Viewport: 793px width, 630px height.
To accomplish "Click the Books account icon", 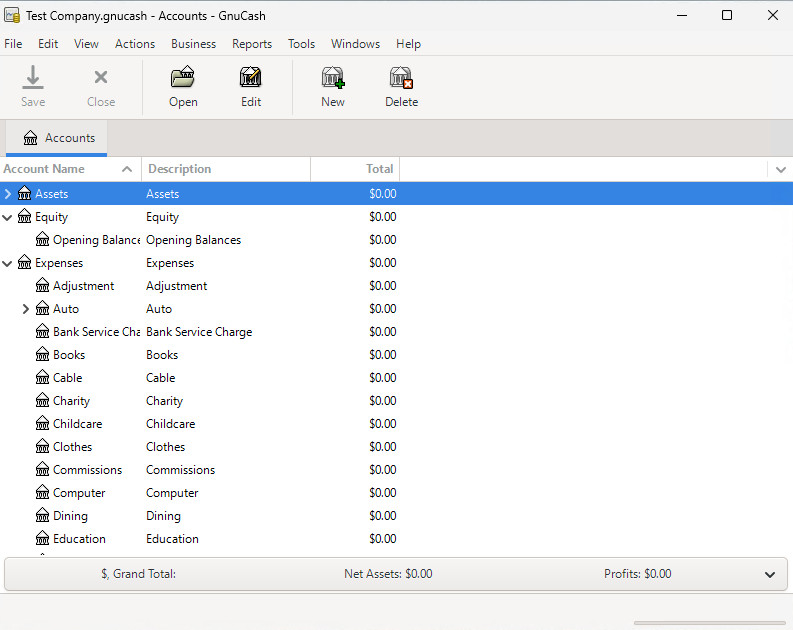I will [42, 354].
